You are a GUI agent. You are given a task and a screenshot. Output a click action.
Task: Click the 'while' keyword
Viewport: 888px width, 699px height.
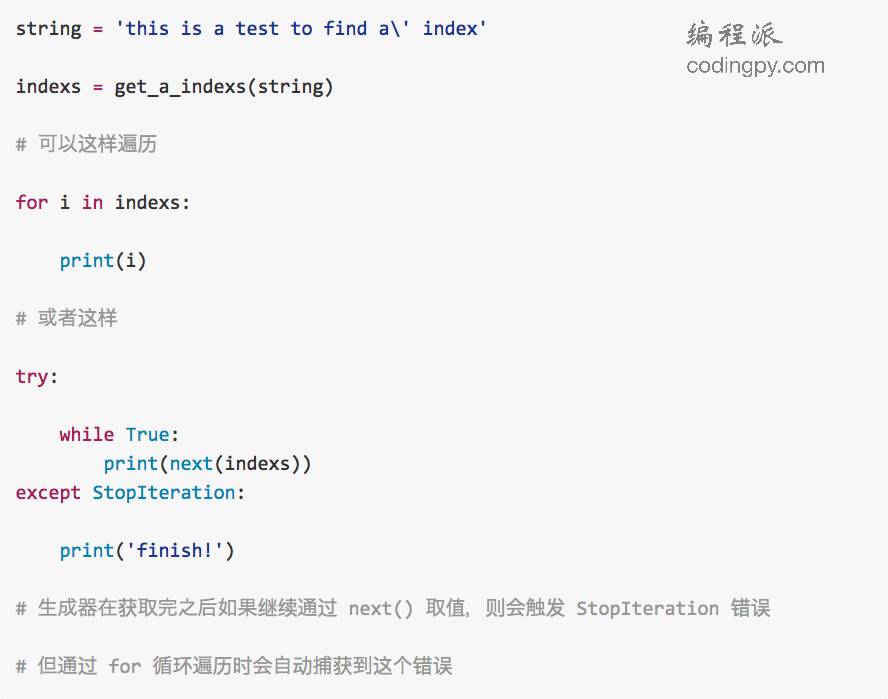pyautogui.click(x=87, y=434)
